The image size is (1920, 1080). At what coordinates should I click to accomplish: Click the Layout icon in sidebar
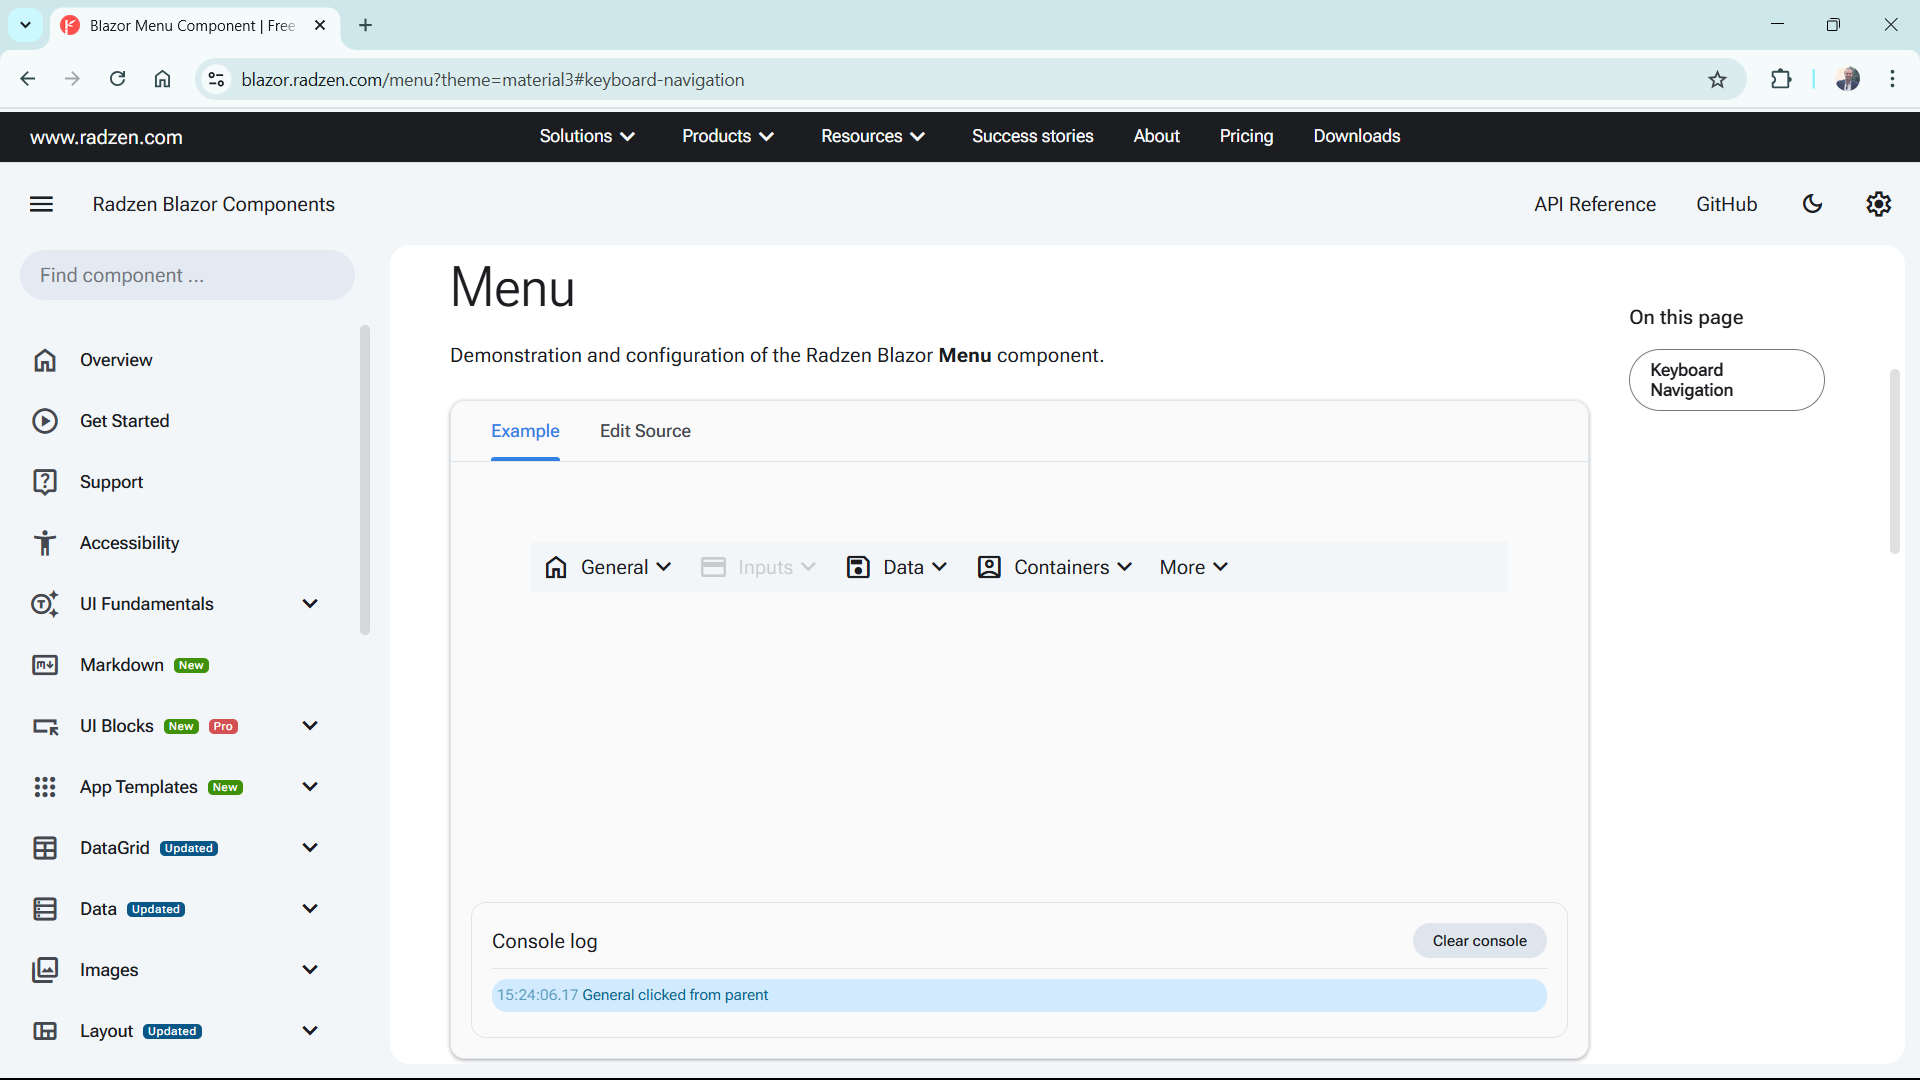tap(45, 1031)
